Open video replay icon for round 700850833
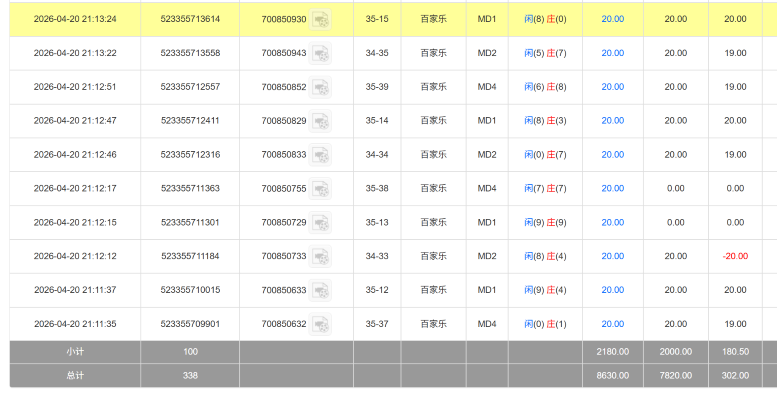This screenshot has height=396, width=777. pyautogui.click(x=320, y=155)
